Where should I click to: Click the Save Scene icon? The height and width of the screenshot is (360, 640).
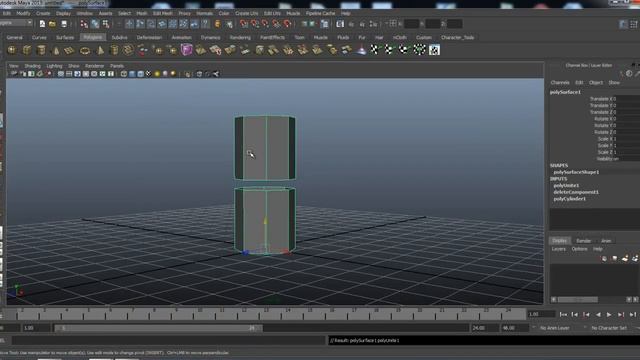[x=64, y=24]
